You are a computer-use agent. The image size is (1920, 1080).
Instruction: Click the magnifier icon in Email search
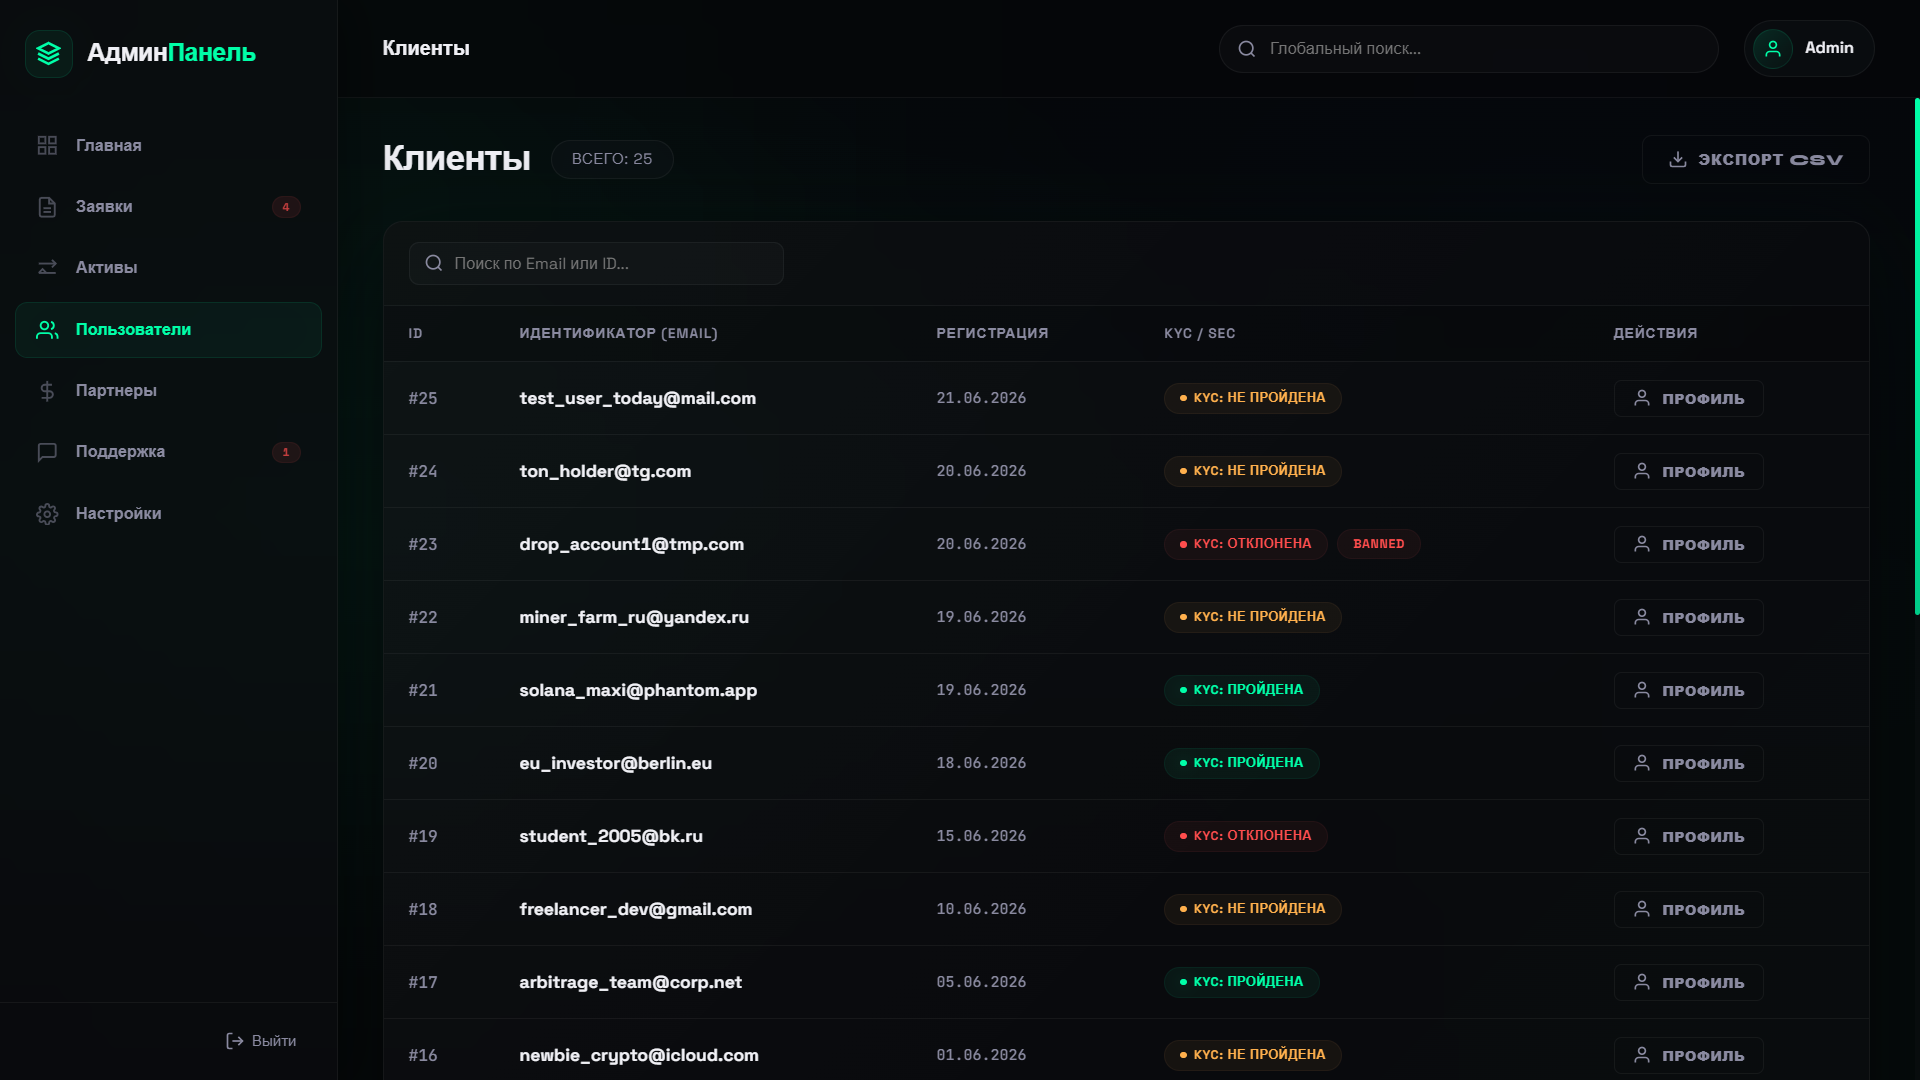(x=434, y=263)
